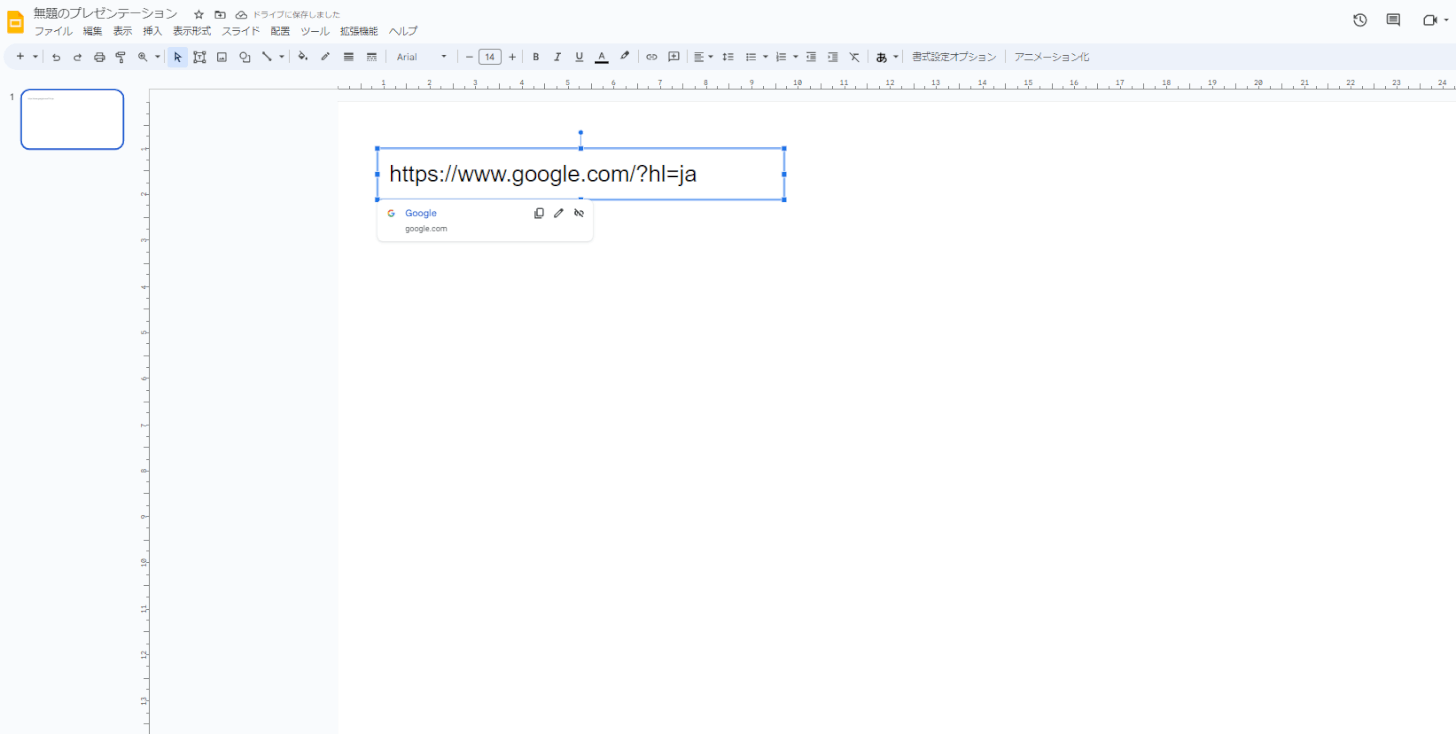The height and width of the screenshot is (734, 1456).
Task: Open 拡張機能 menu
Action: [359, 31]
